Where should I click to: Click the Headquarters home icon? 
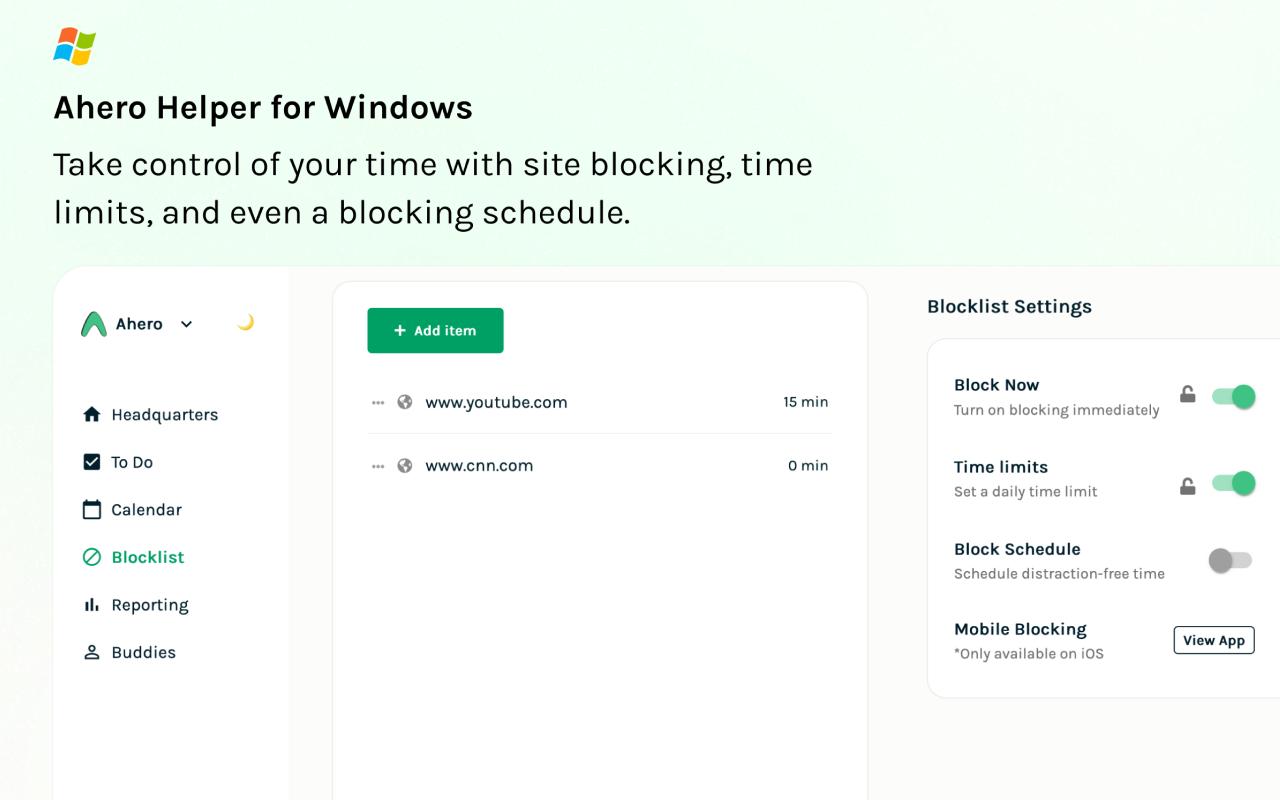[x=92, y=414]
